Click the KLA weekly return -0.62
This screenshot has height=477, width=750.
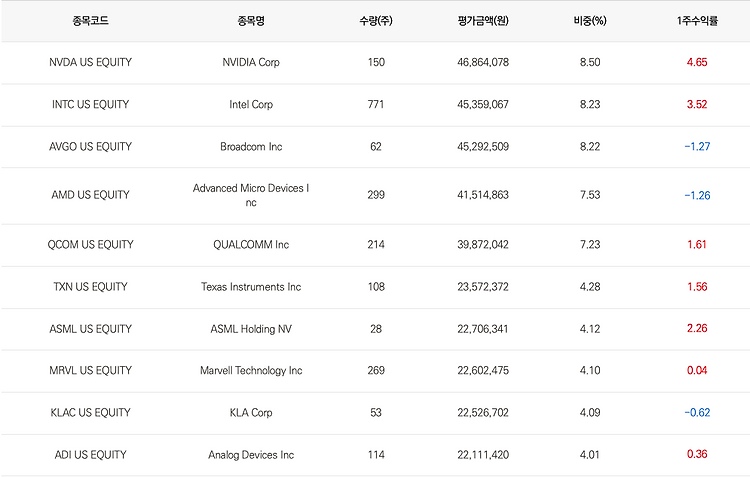(697, 412)
